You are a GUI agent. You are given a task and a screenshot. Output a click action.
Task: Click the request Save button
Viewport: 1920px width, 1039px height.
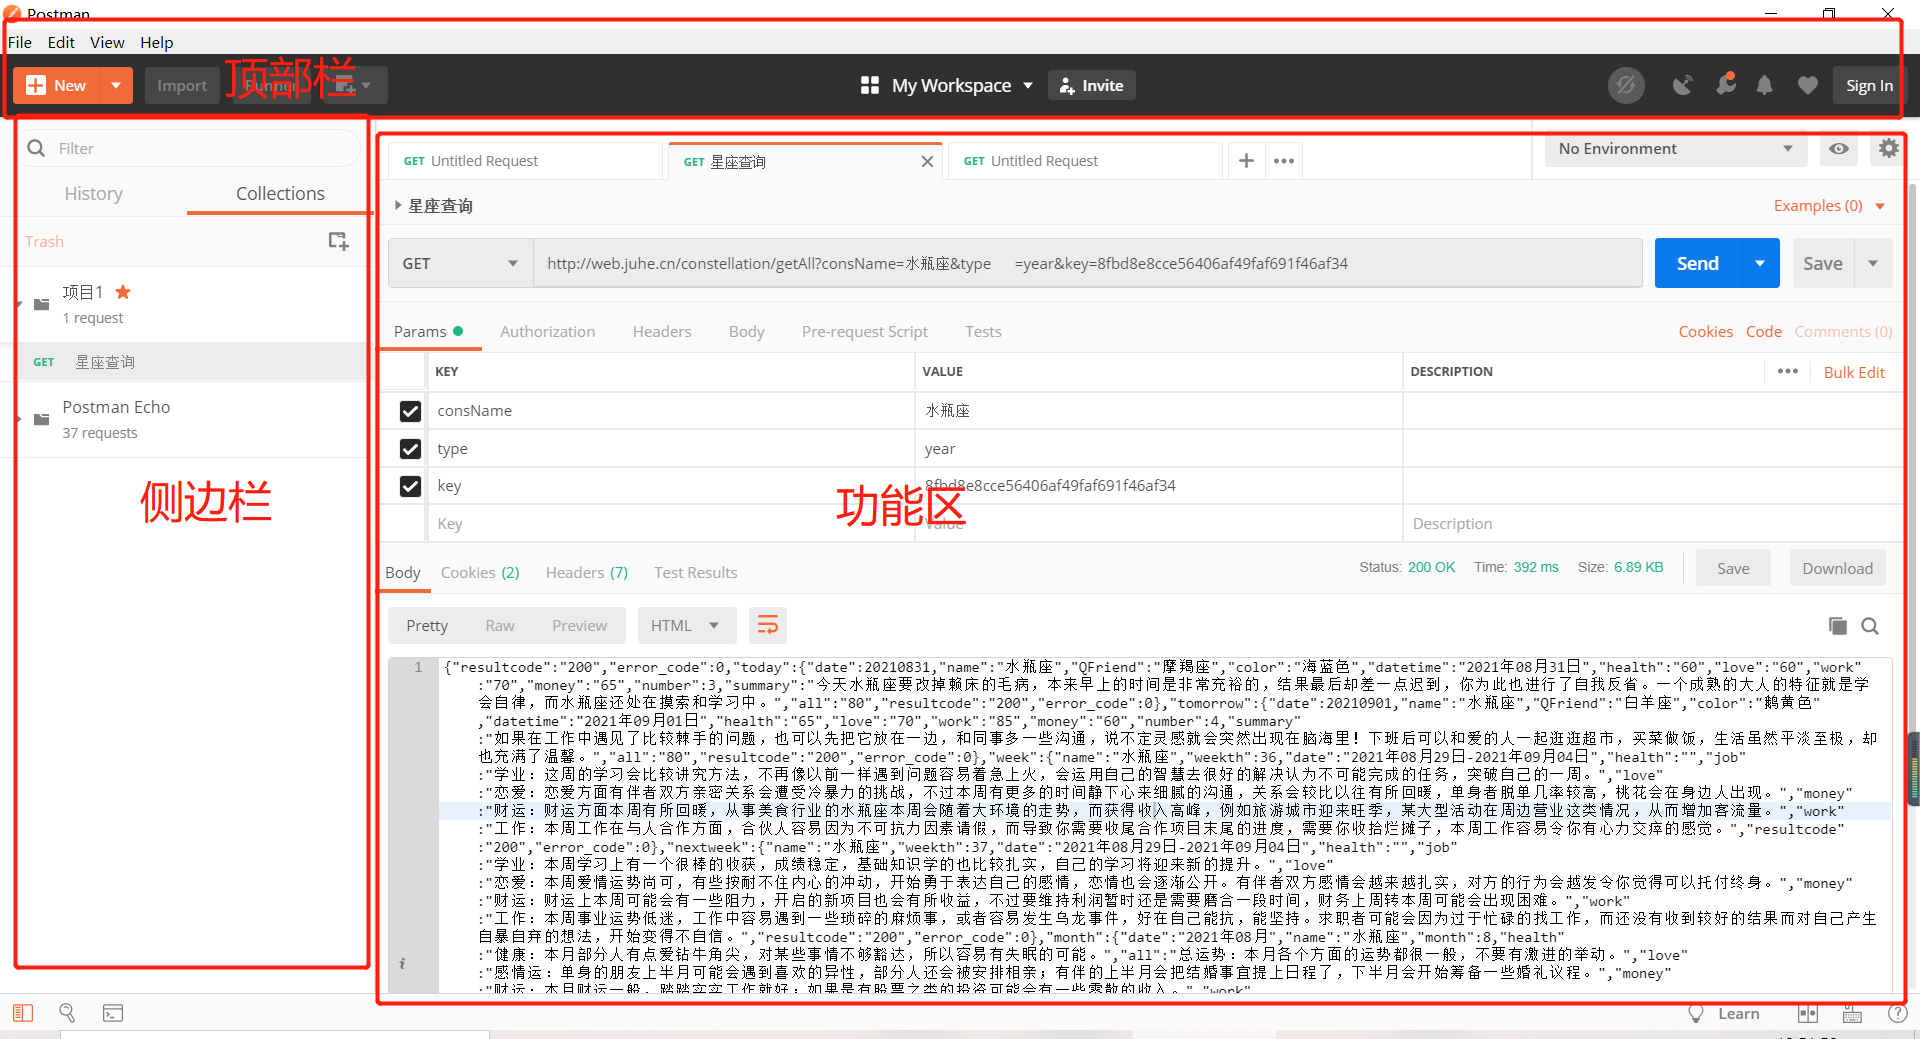1822,264
